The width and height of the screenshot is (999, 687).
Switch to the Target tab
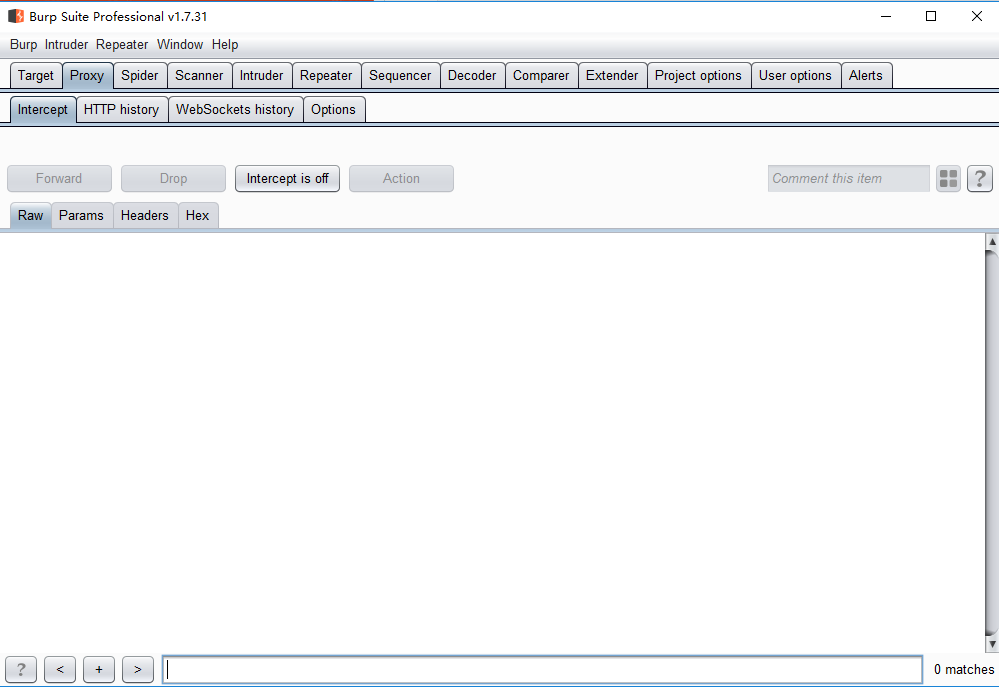click(36, 75)
